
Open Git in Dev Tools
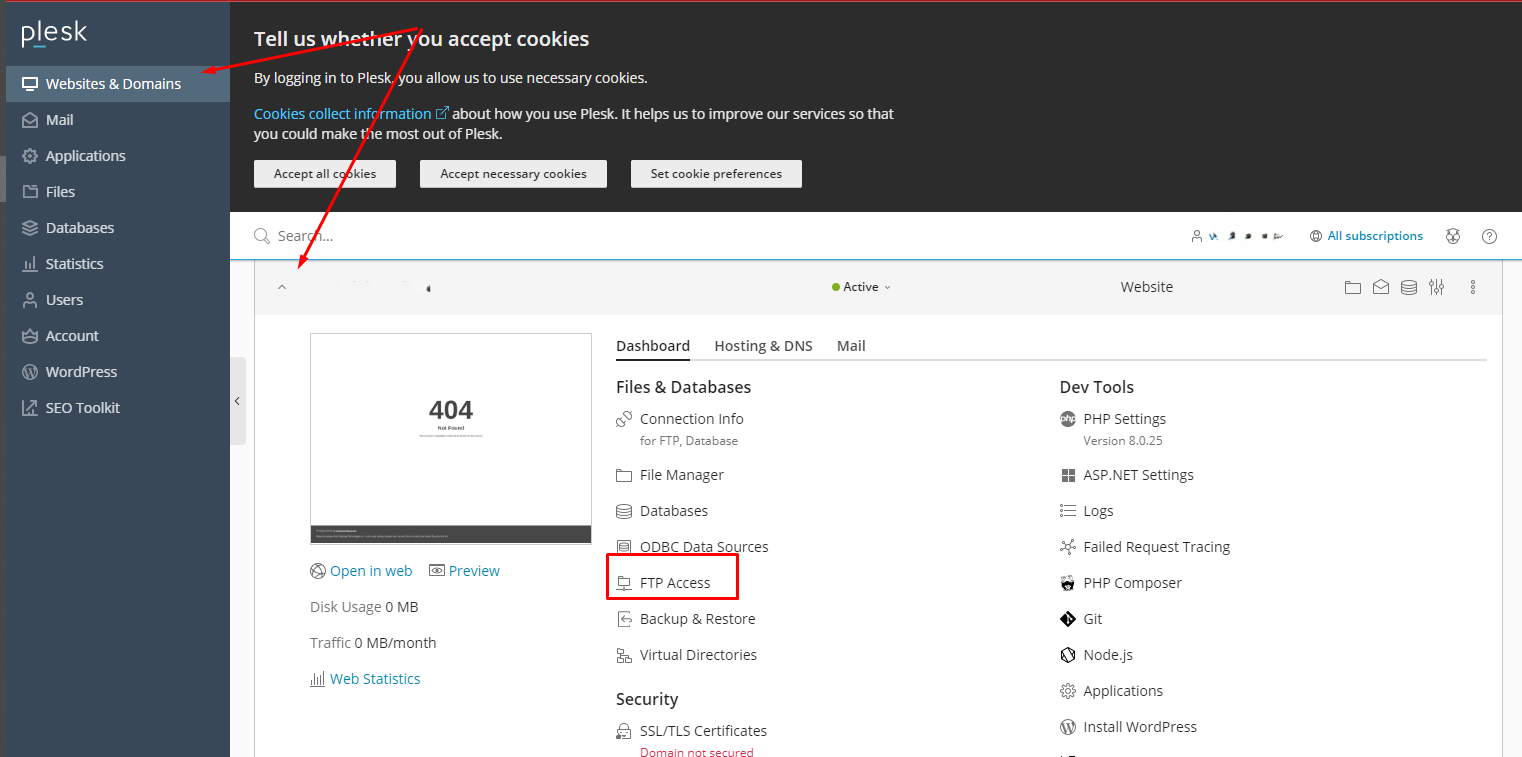(x=1092, y=619)
